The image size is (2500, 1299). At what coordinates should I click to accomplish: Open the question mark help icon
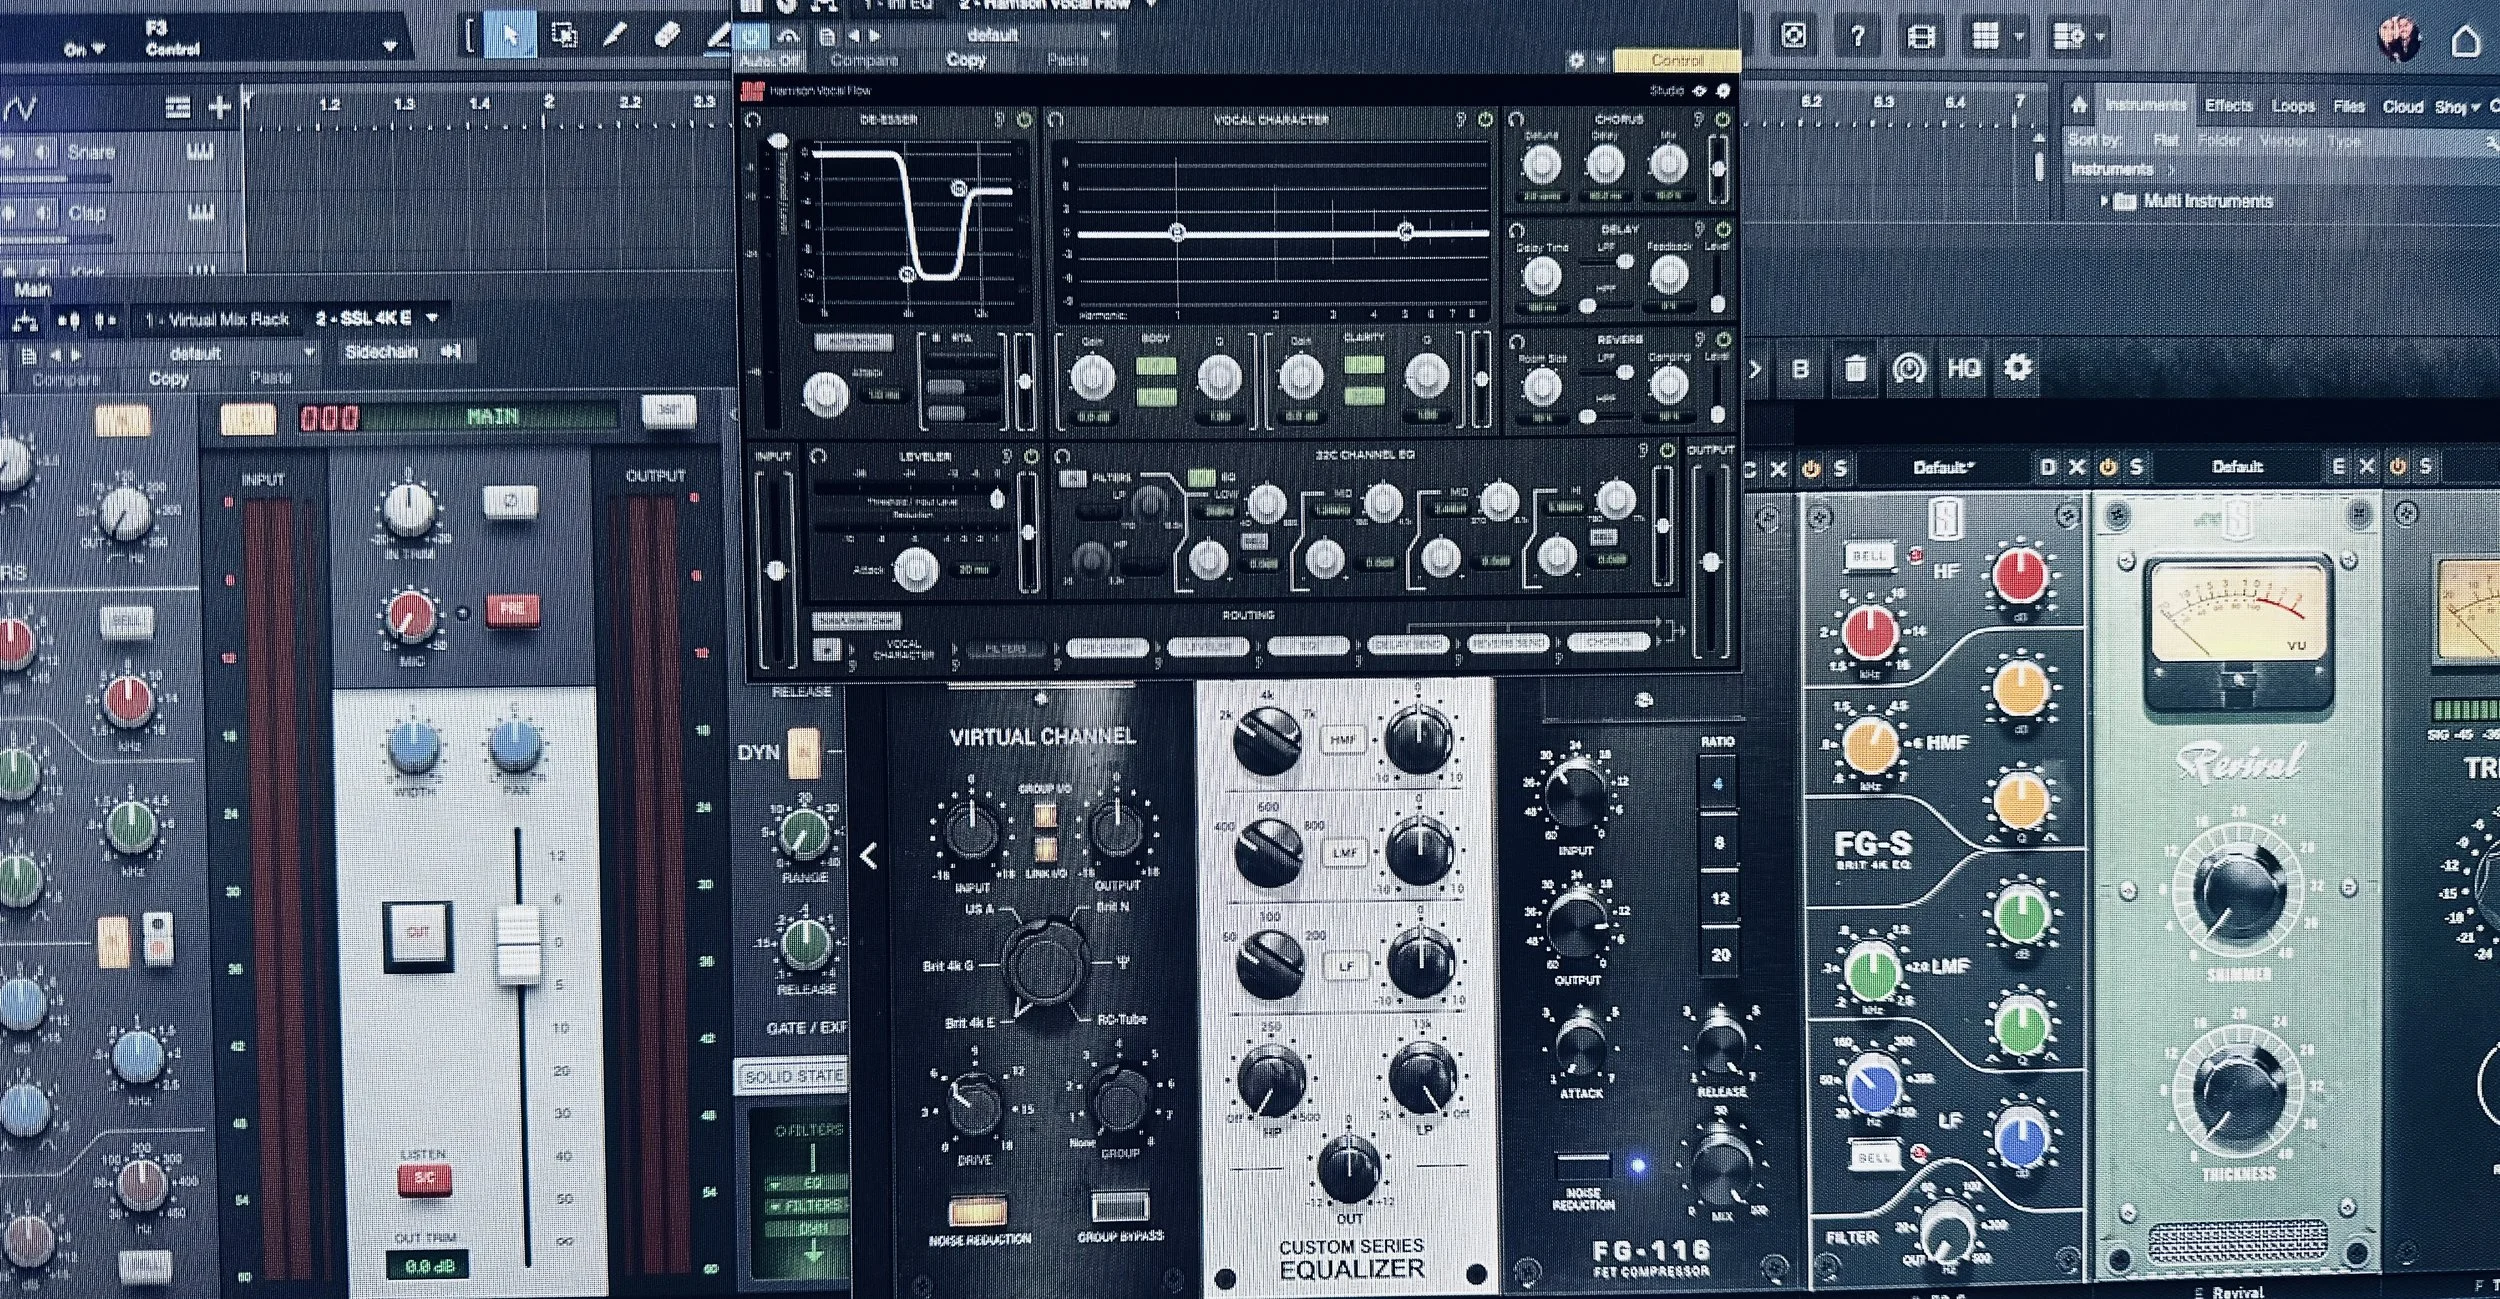[1857, 37]
